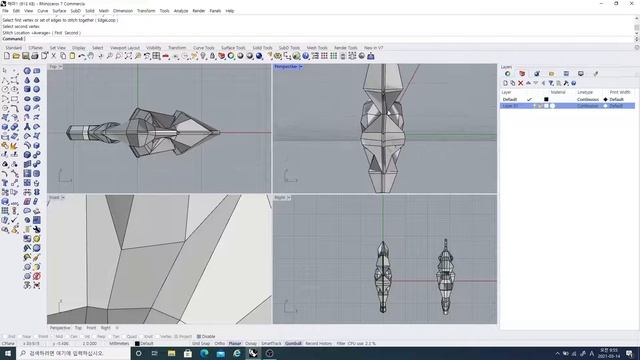Click the New Layer icon in Layers panel

click(505, 83)
